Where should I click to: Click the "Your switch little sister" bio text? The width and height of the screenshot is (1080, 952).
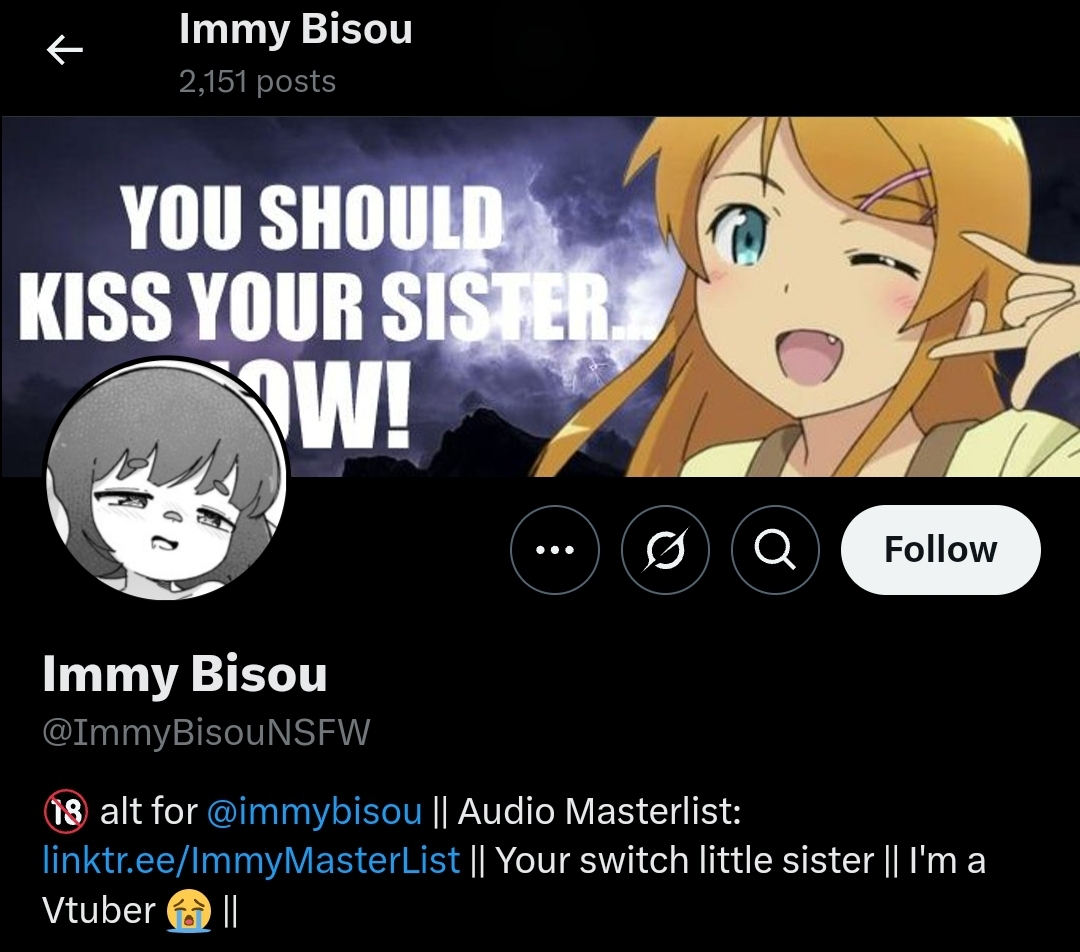coord(685,860)
